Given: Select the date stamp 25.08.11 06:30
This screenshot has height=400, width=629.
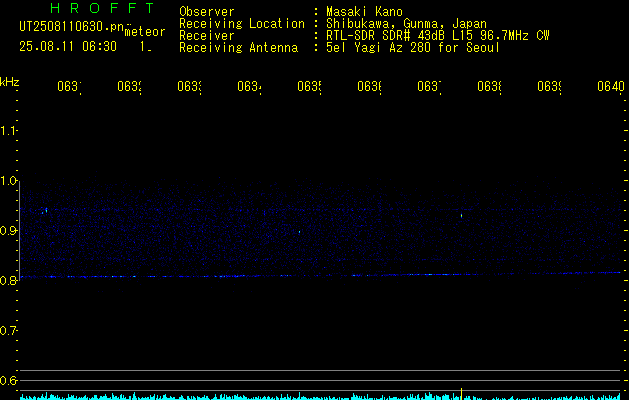Looking at the screenshot, I should (x=68, y=47).
